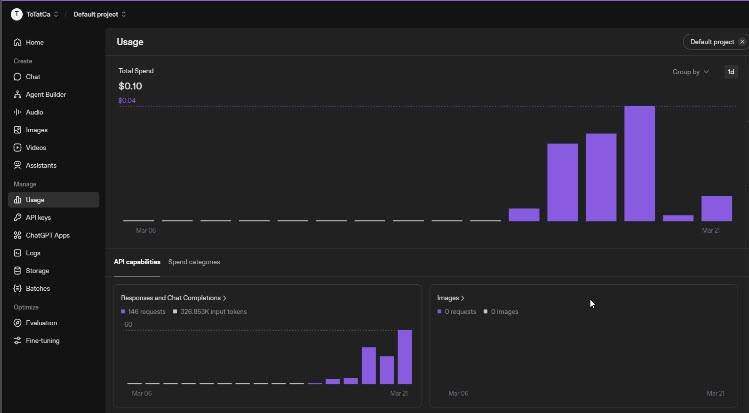This screenshot has width=749, height=413.
Task: Open the Default project selector dropdown
Action: (x=100, y=14)
